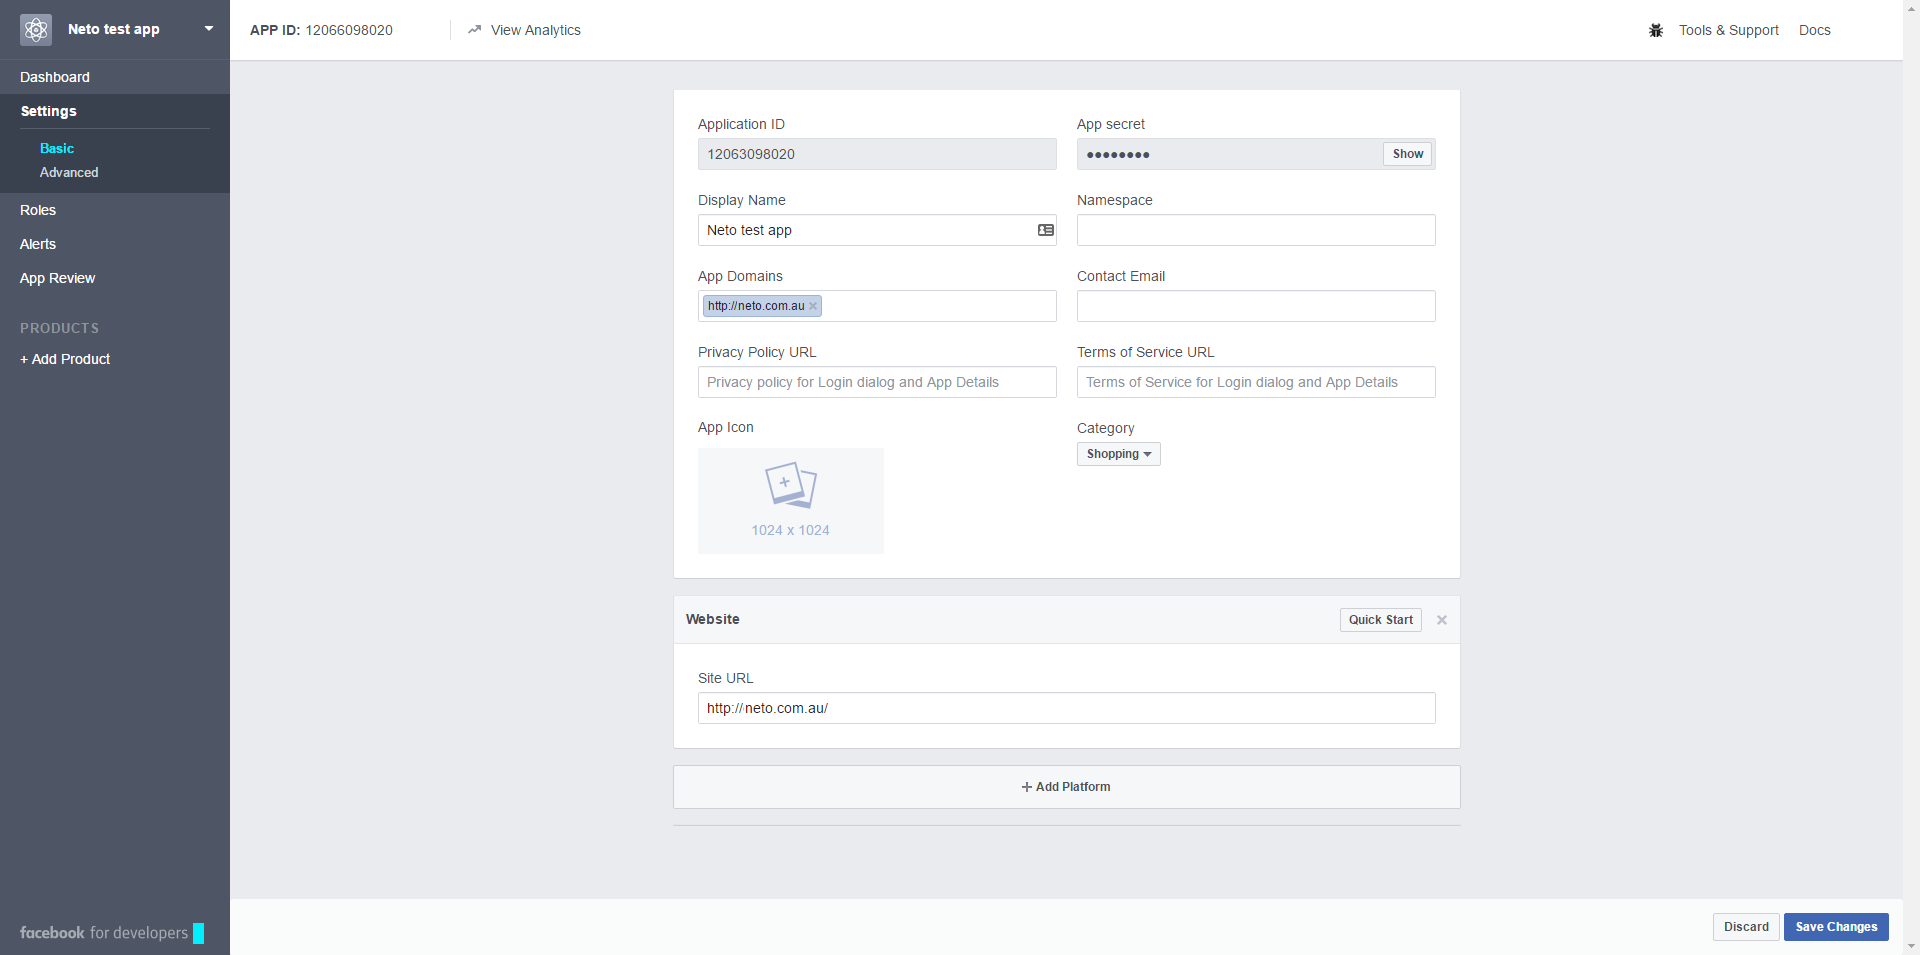The image size is (1920, 955).
Task: Focus the Contact Email field
Action: [x=1256, y=306]
